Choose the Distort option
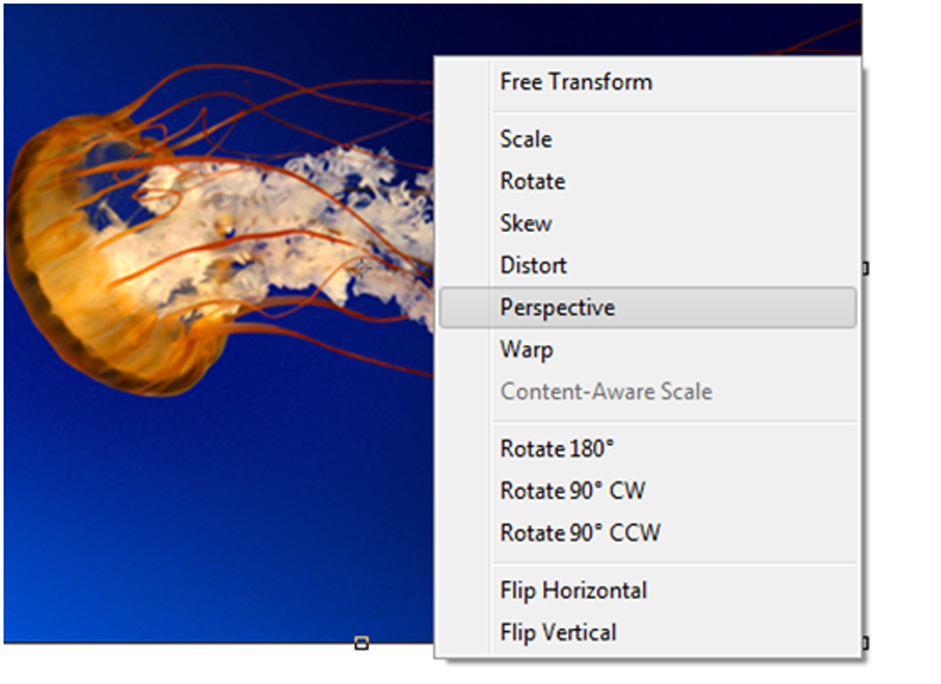941x684 pixels. coord(648,265)
